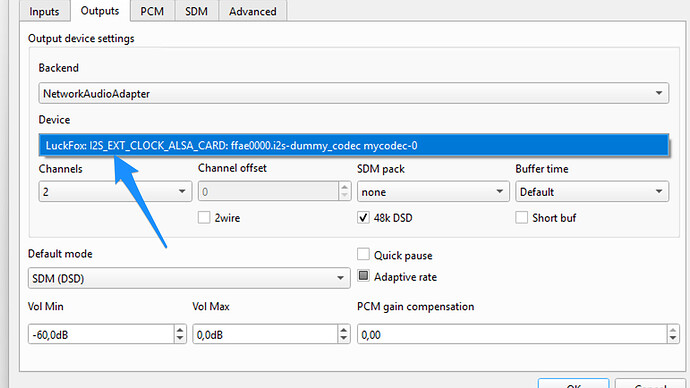Decrease PCM gain compensation with down arrow

pos(673,339)
